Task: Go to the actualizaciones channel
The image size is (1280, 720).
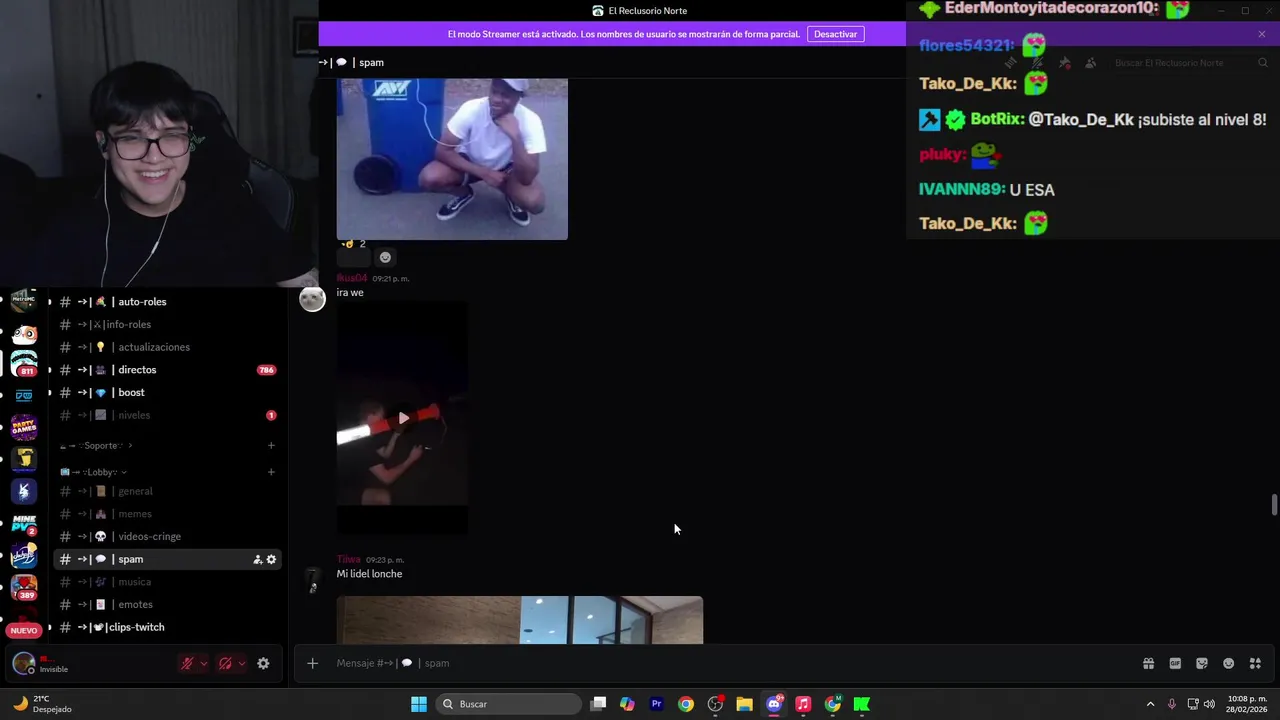Action: [167, 347]
